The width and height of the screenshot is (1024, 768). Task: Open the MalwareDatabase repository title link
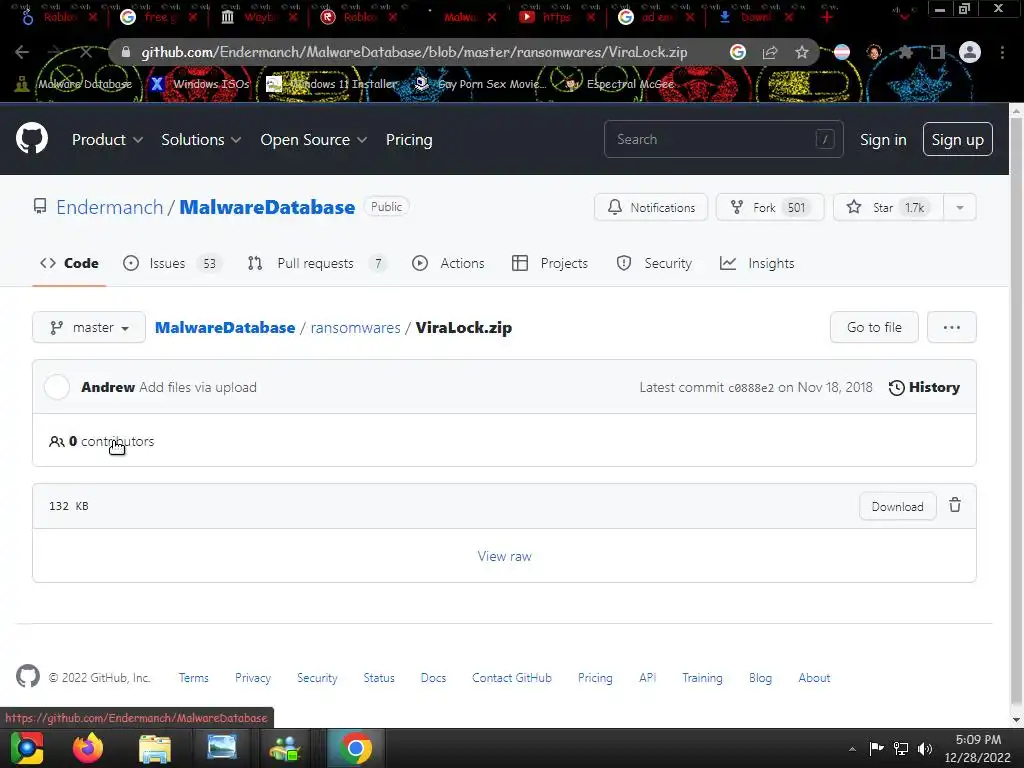(x=267, y=207)
